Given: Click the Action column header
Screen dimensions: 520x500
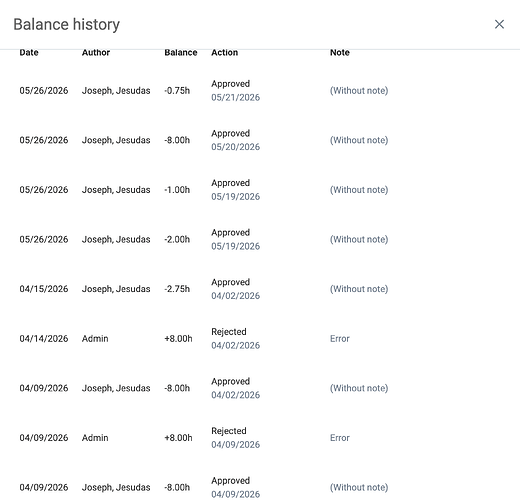Looking at the screenshot, I should (x=224, y=52).
